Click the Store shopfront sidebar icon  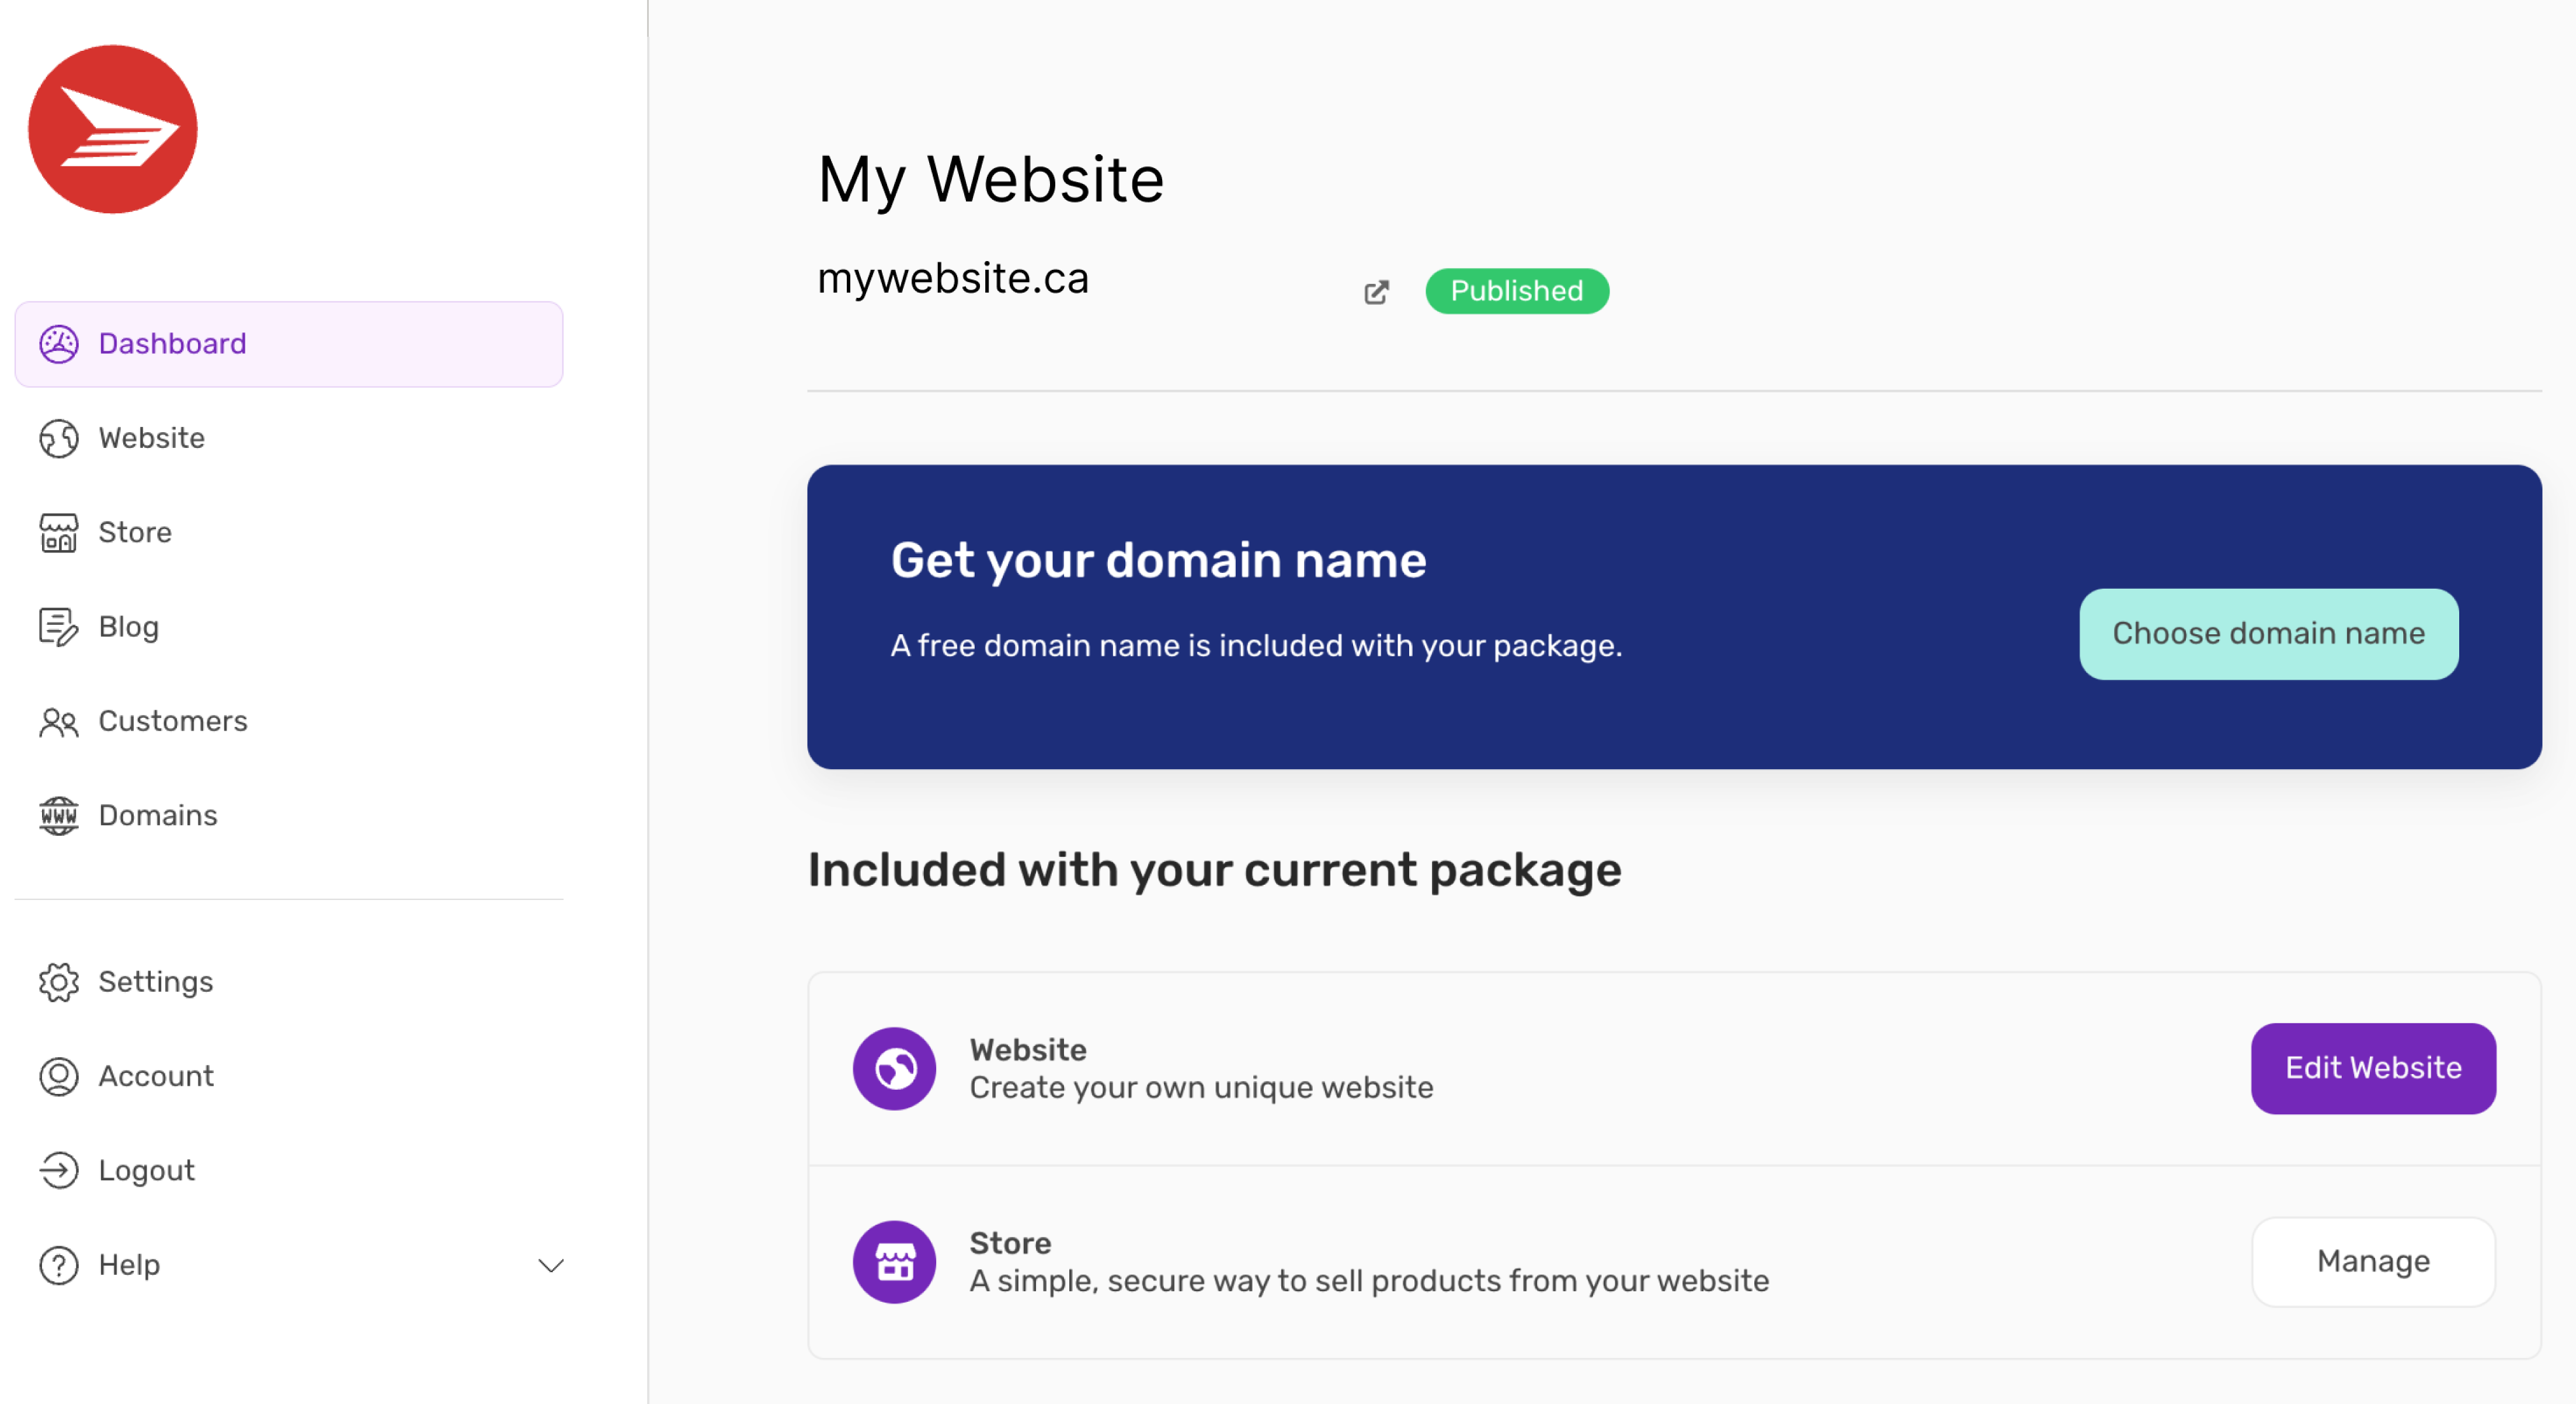point(59,532)
